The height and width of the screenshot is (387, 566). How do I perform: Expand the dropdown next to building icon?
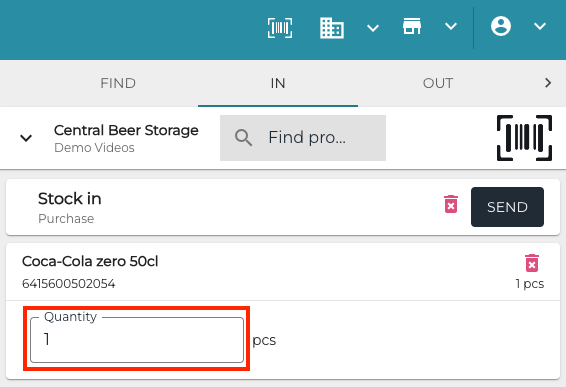point(373,27)
